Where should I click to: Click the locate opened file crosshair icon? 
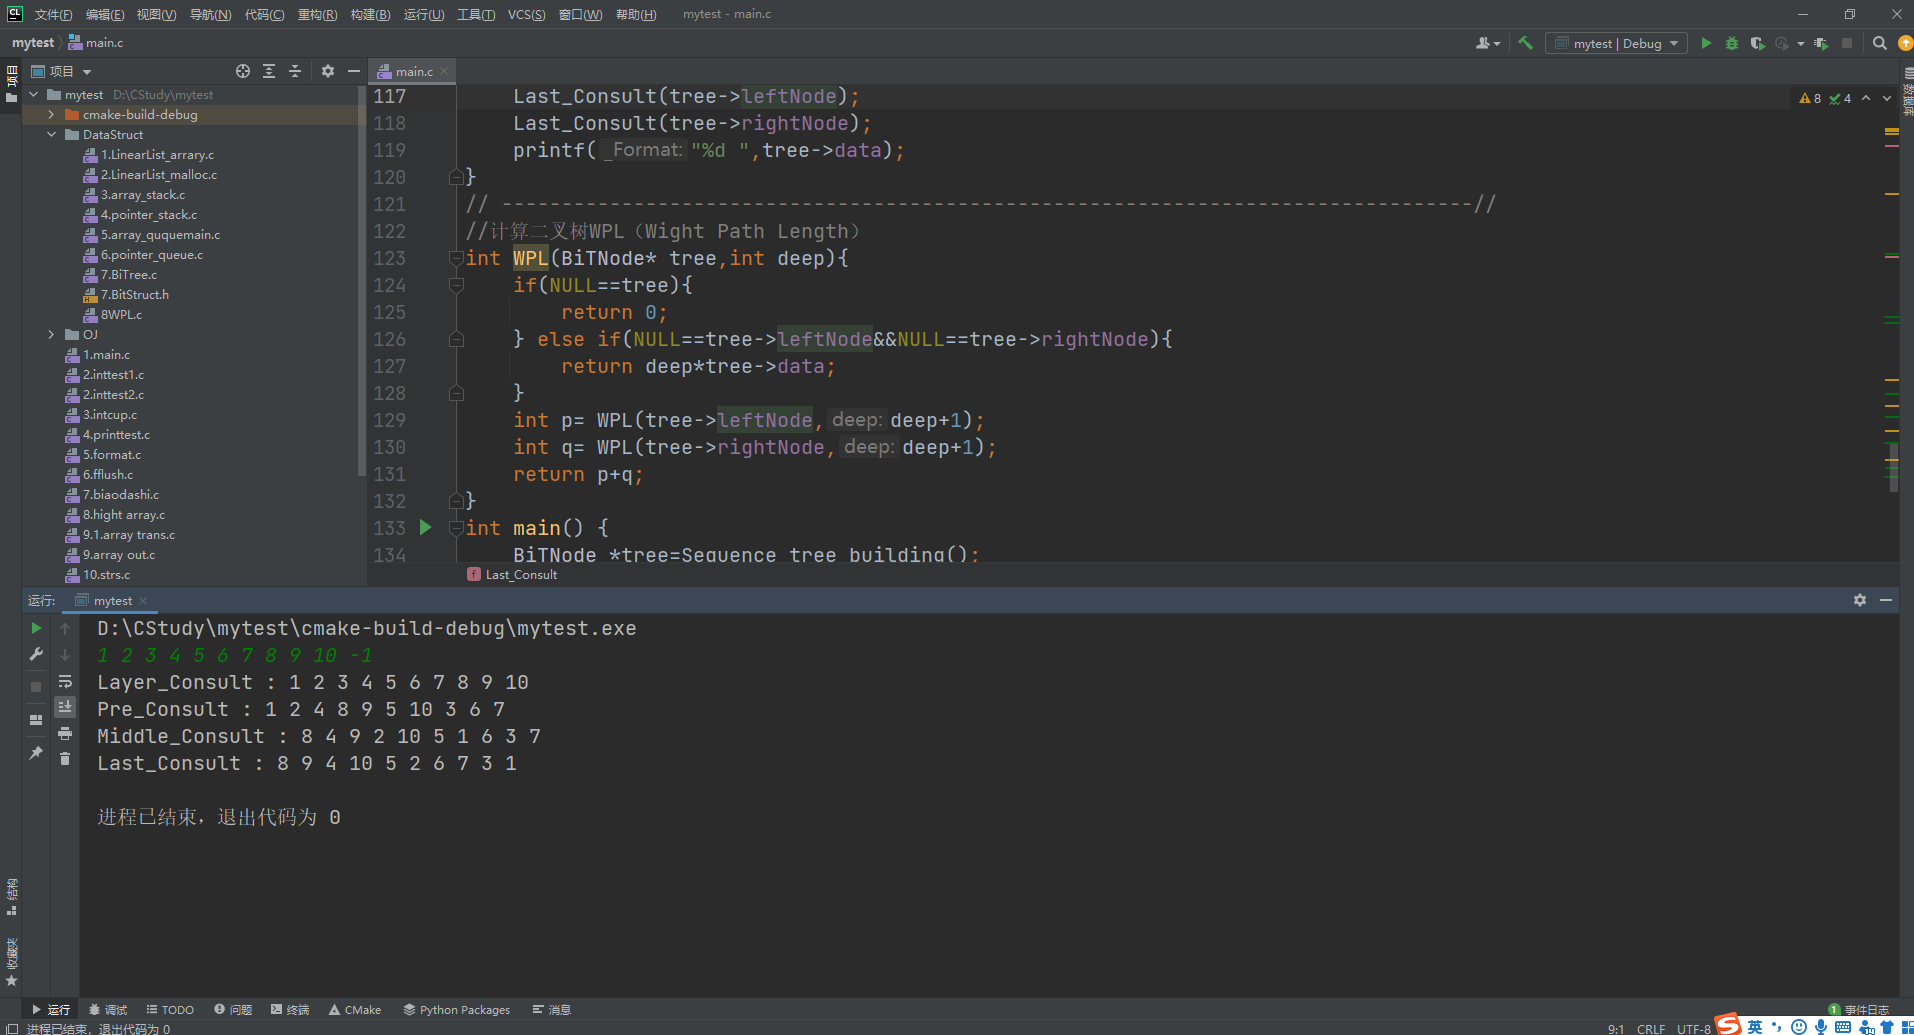coord(243,71)
